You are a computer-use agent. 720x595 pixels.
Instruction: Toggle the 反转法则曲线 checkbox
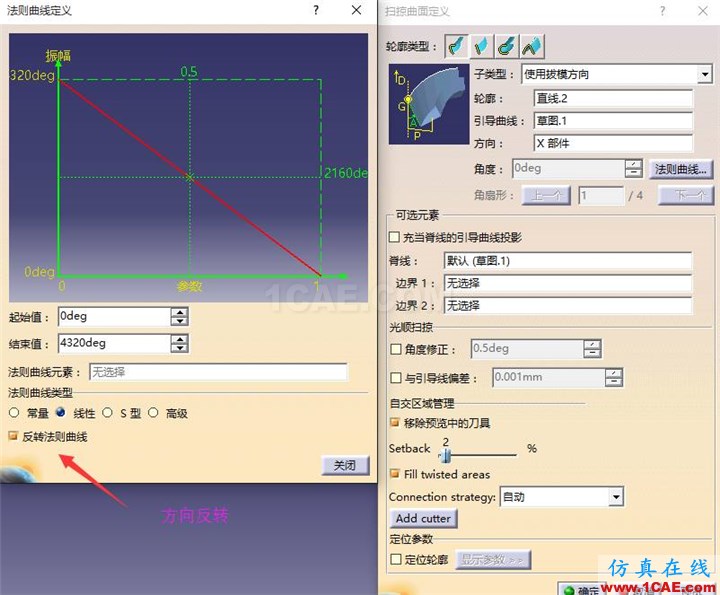[x=13, y=436]
